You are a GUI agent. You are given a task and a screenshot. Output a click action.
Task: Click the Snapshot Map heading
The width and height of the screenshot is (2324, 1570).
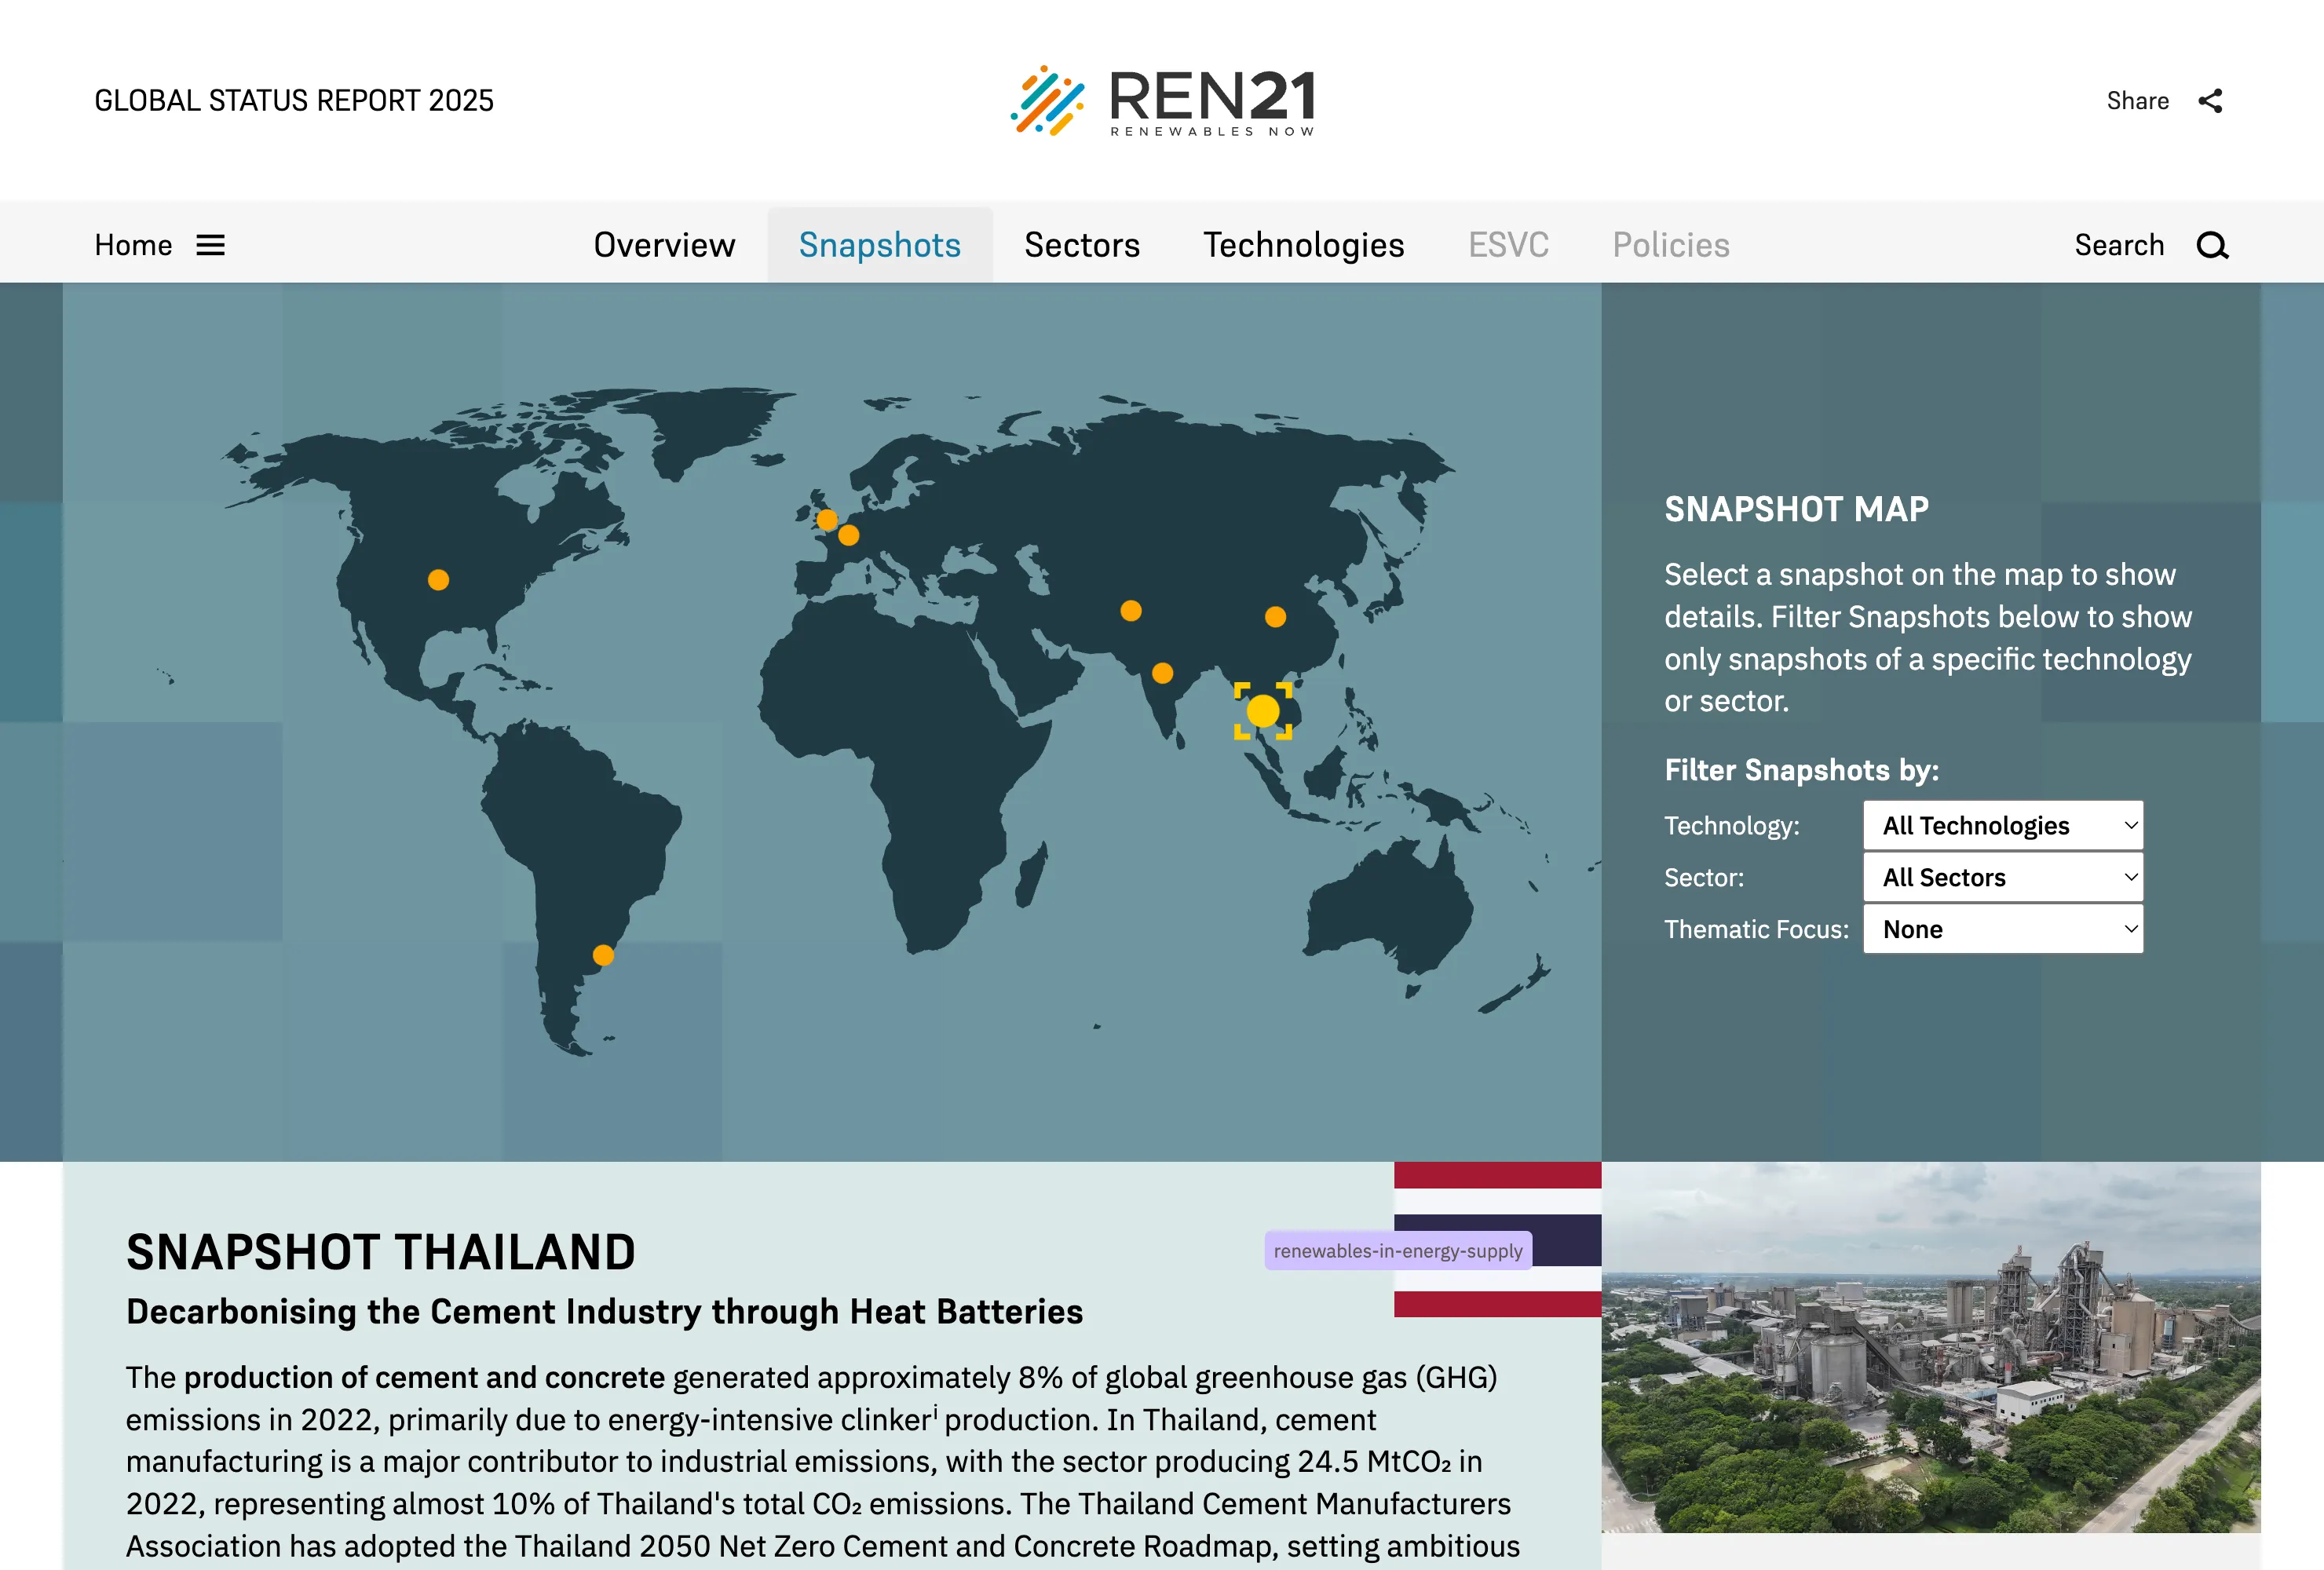[1796, 510]
